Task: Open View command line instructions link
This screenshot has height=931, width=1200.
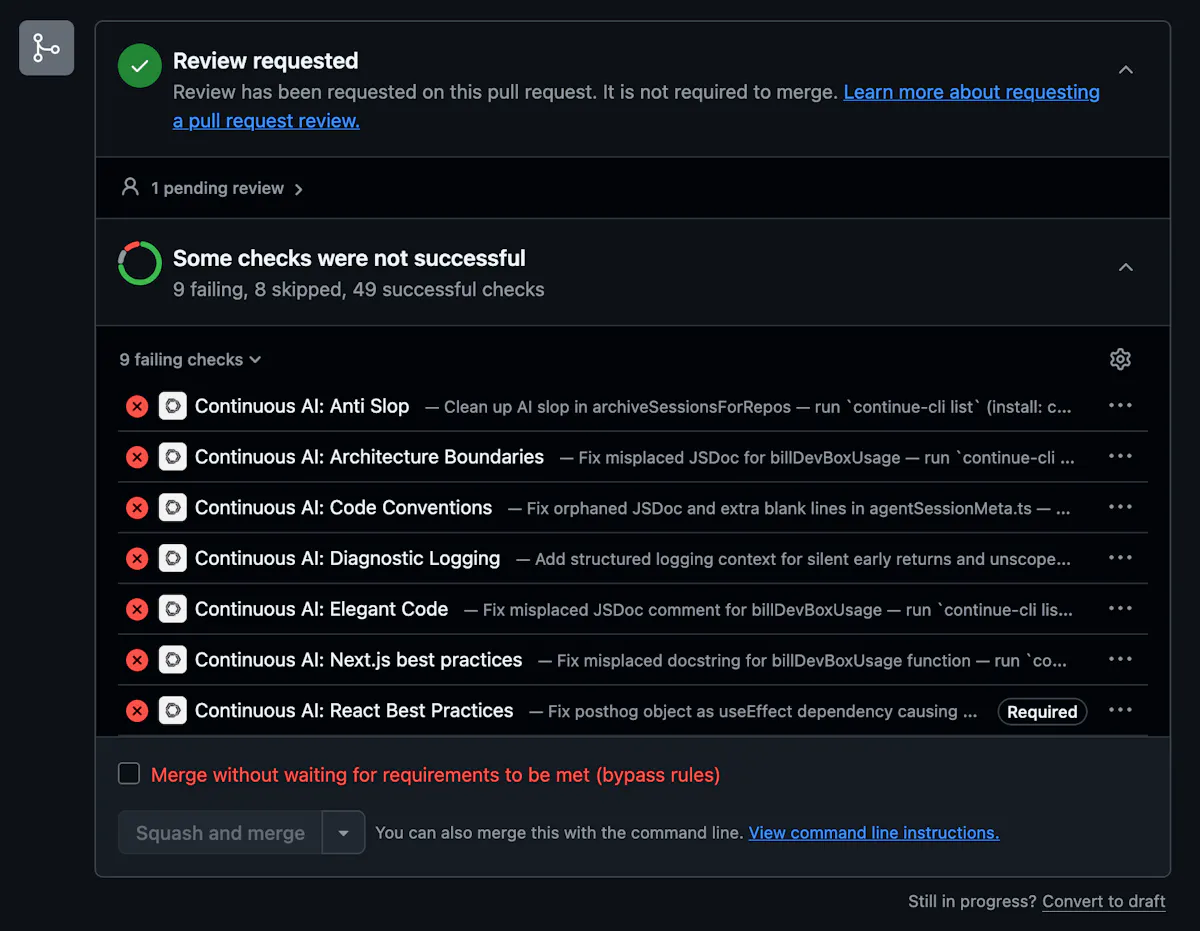Action: coord(874,833)
